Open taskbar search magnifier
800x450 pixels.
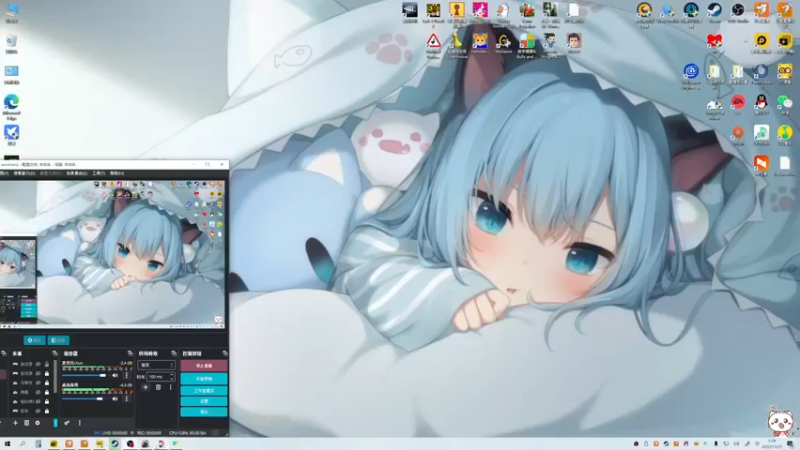[22, 444]
